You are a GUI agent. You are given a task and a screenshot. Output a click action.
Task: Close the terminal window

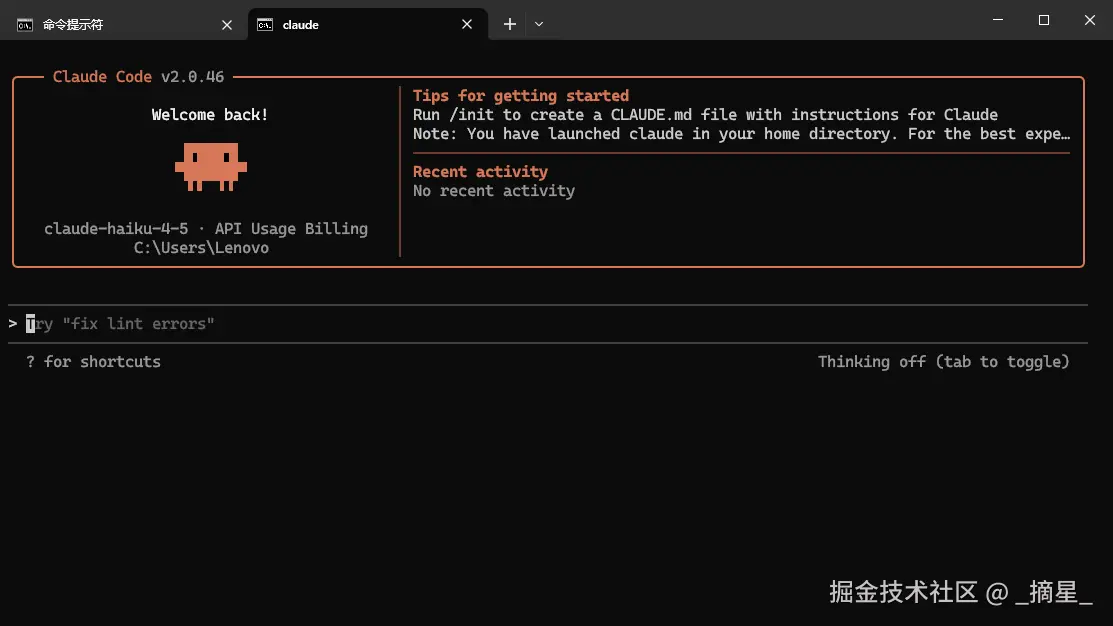point(1090,20)
